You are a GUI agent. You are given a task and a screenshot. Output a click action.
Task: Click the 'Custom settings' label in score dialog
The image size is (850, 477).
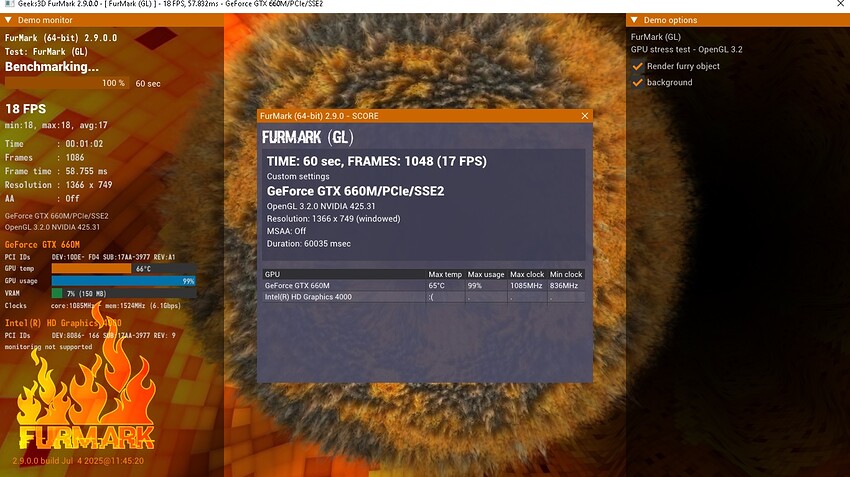coord(298,176)
